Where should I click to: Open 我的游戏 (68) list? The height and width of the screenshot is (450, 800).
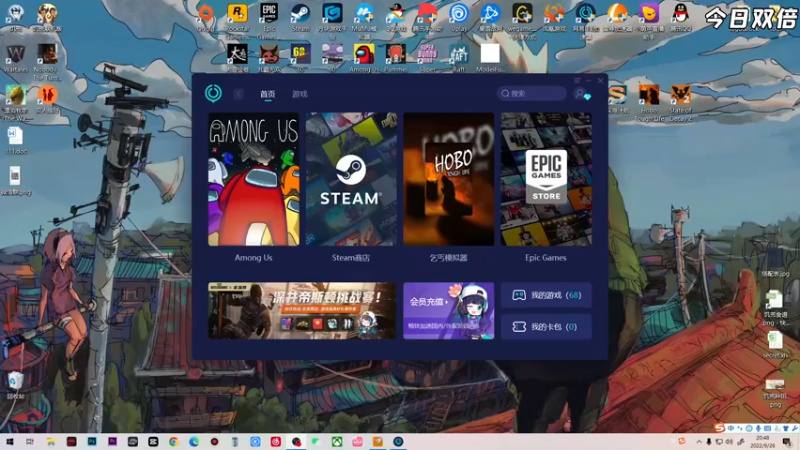(x=546, y=295)
